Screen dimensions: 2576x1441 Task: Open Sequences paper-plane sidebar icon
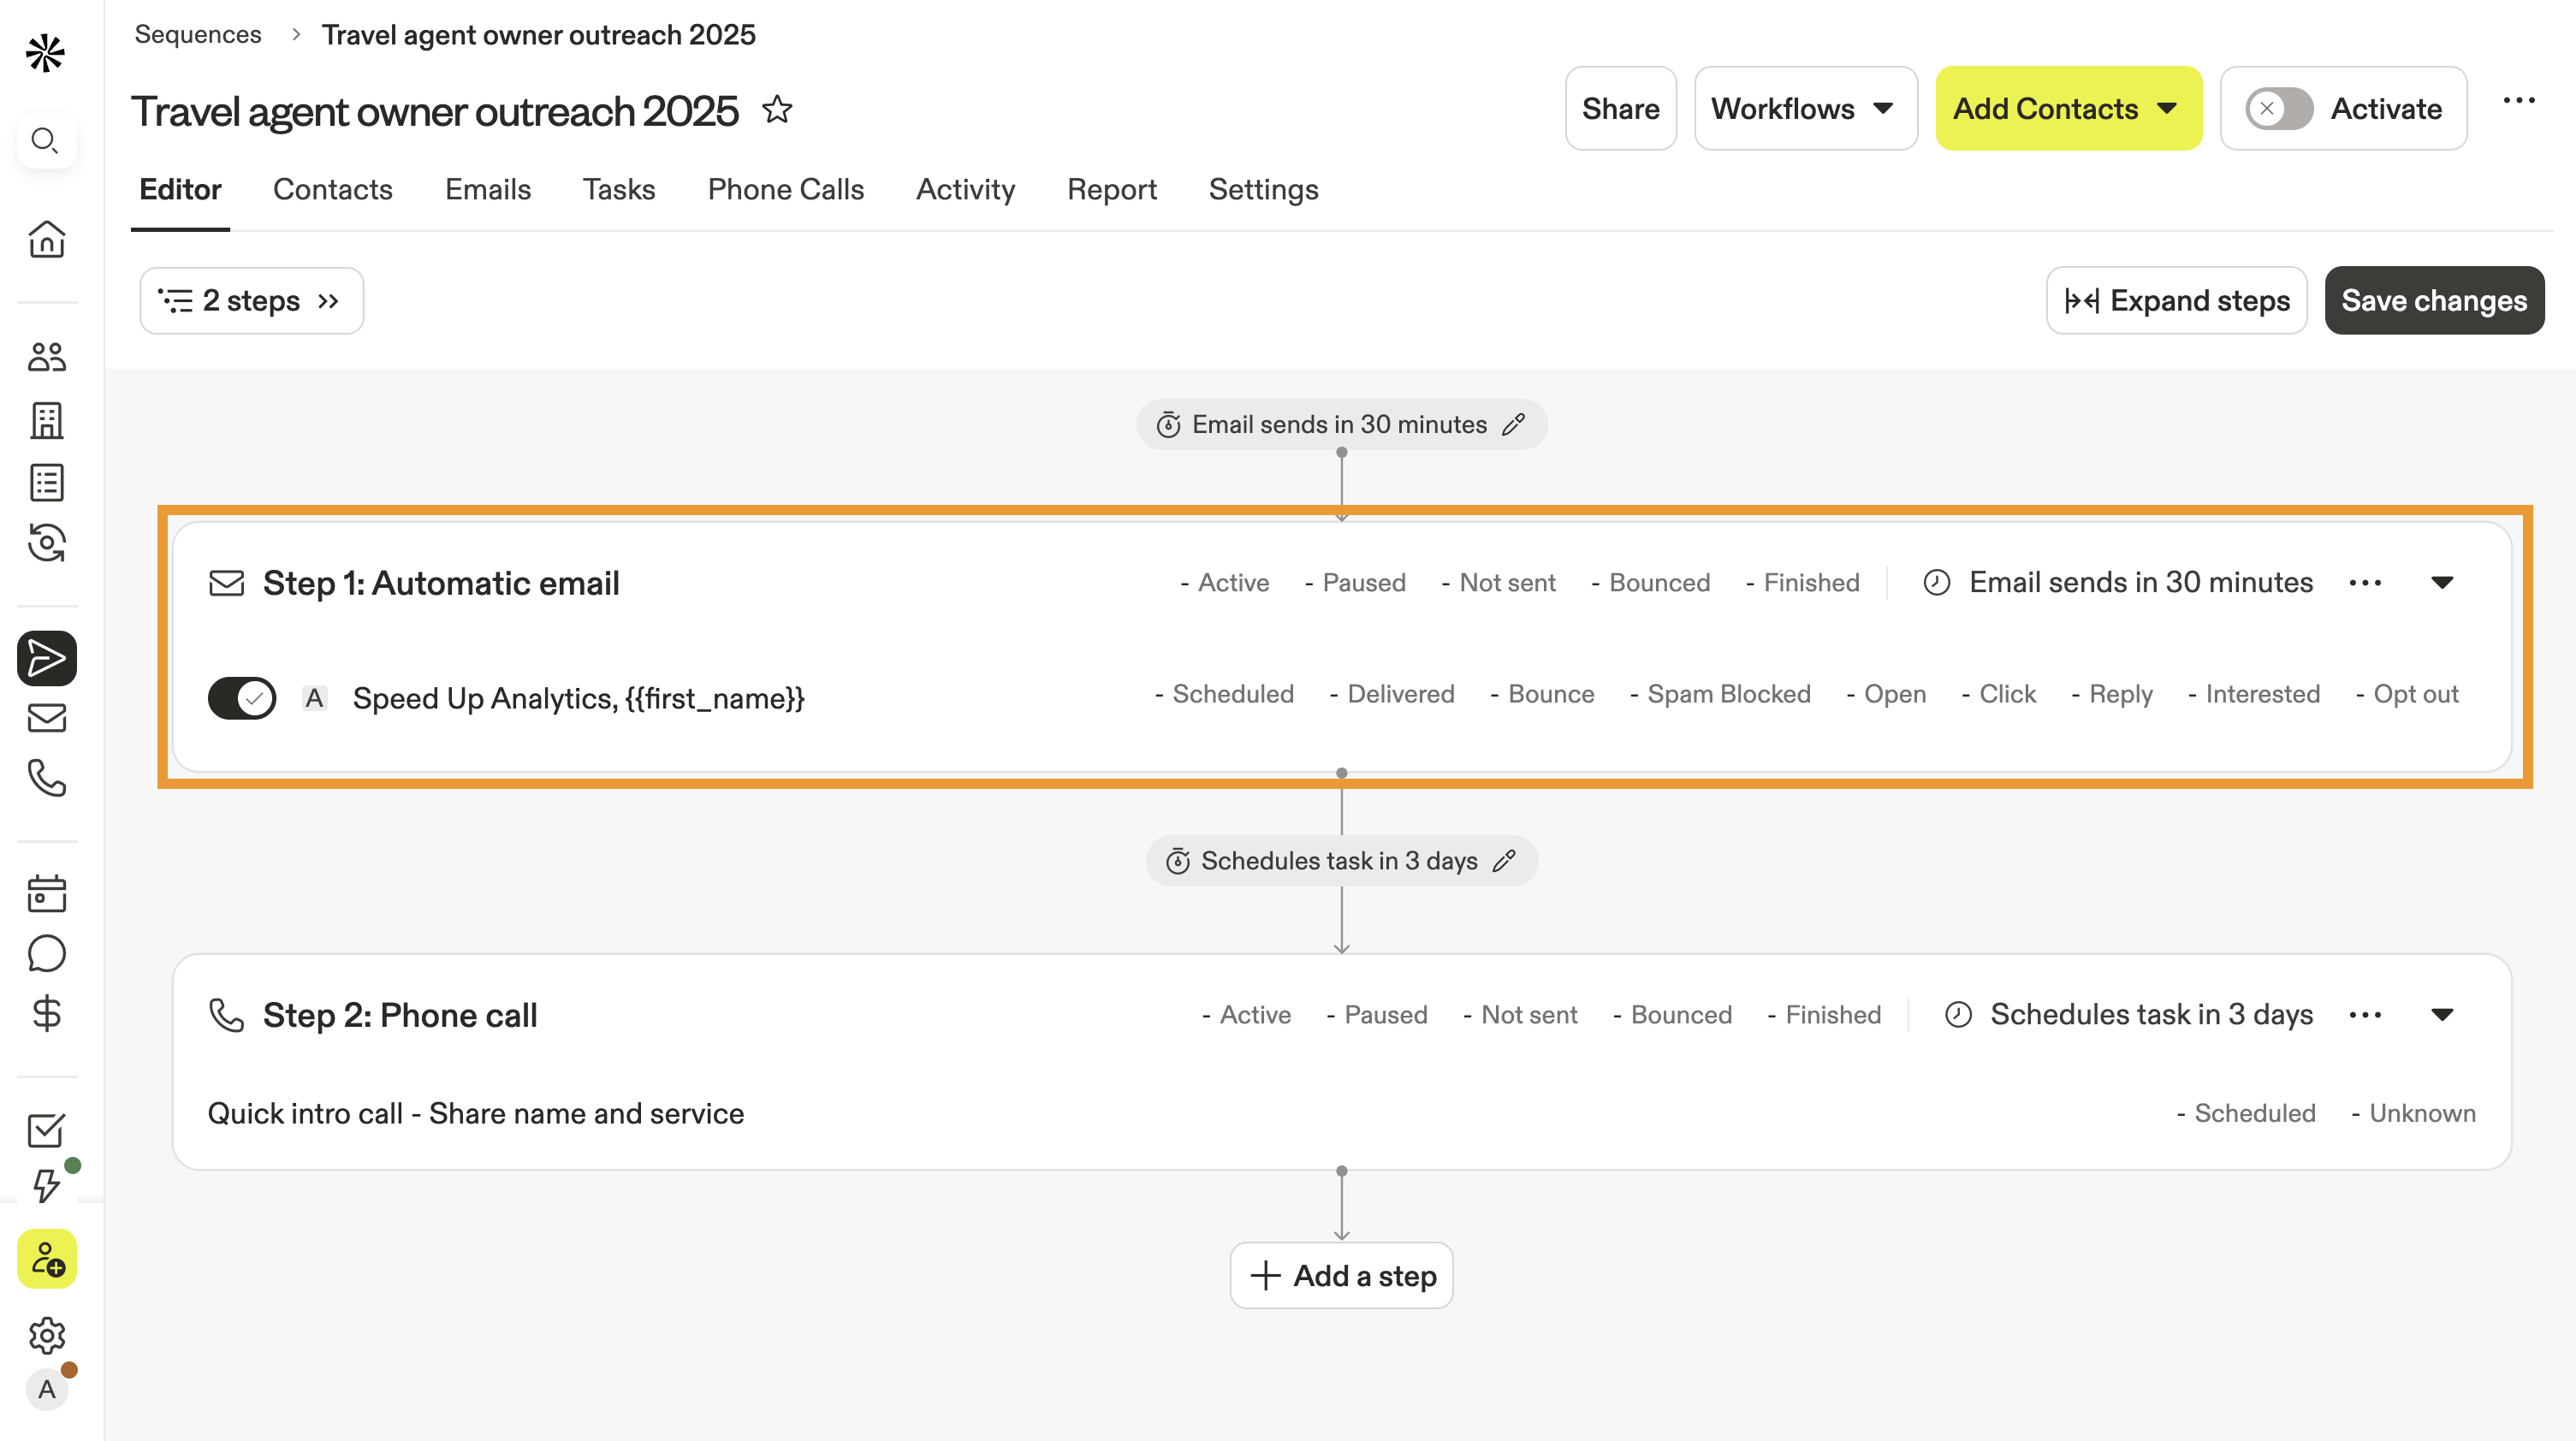(47, 658)
